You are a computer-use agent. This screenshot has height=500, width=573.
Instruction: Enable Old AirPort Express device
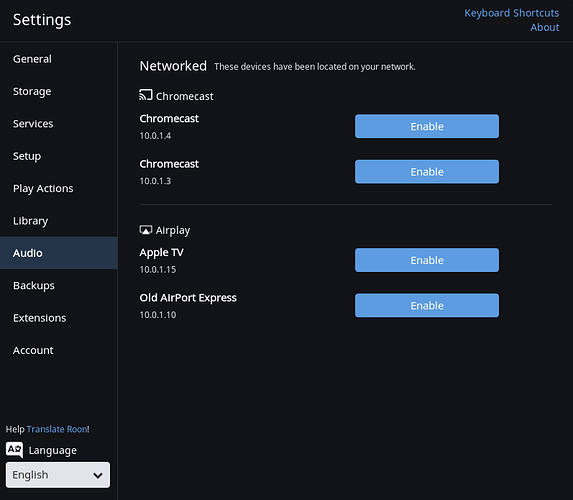tap(427, 305)
